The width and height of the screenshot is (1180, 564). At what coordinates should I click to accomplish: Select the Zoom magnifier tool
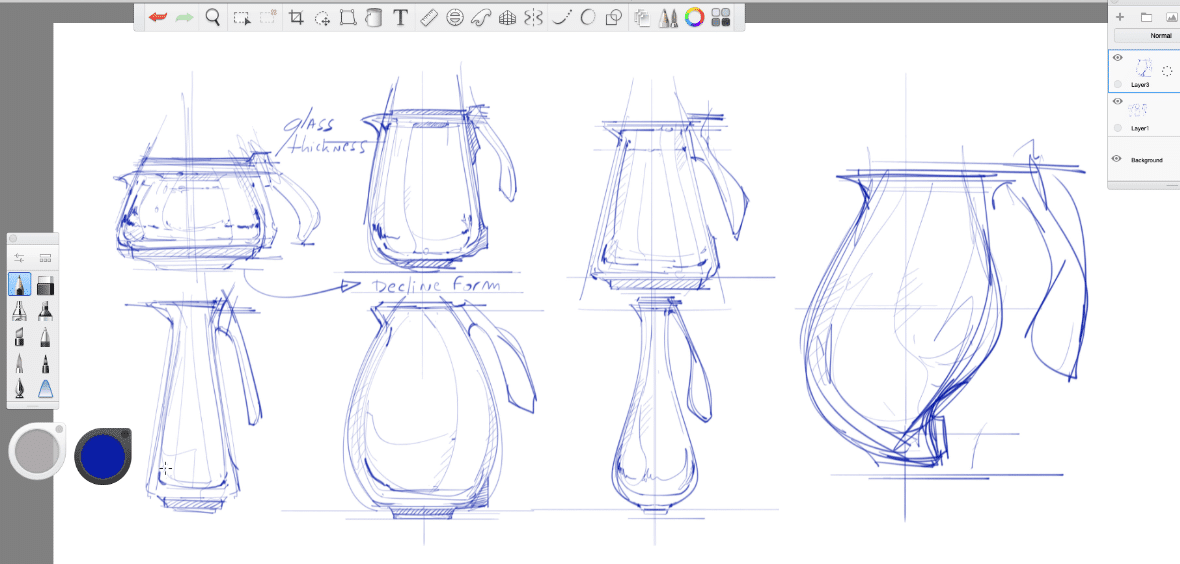tap(213, 17)
